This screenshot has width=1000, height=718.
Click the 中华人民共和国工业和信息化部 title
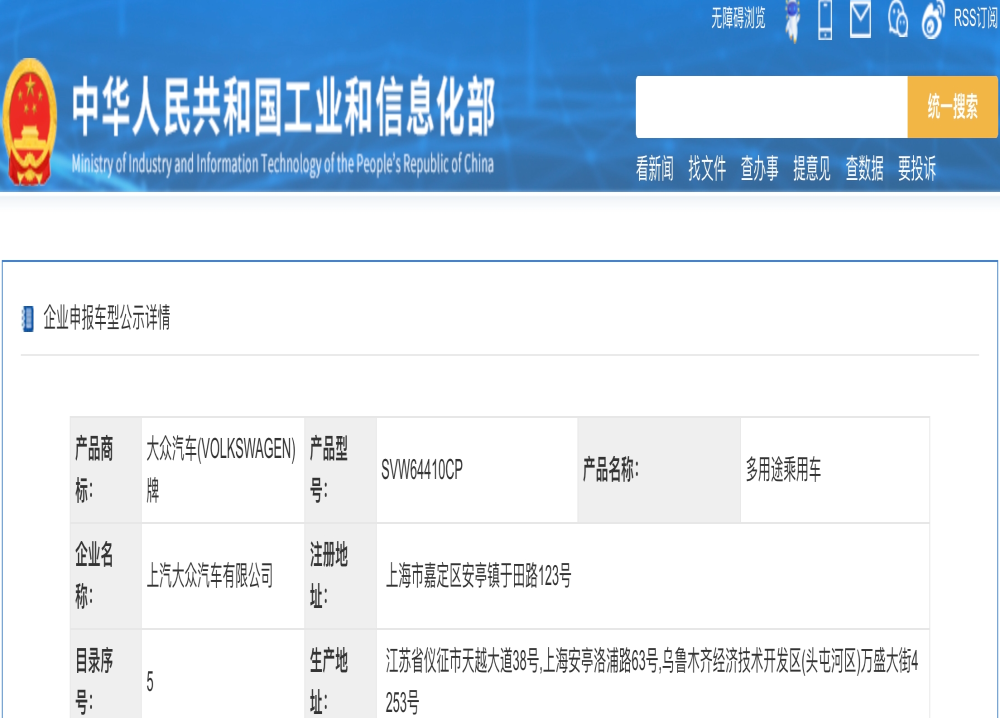tap(283, 106)
